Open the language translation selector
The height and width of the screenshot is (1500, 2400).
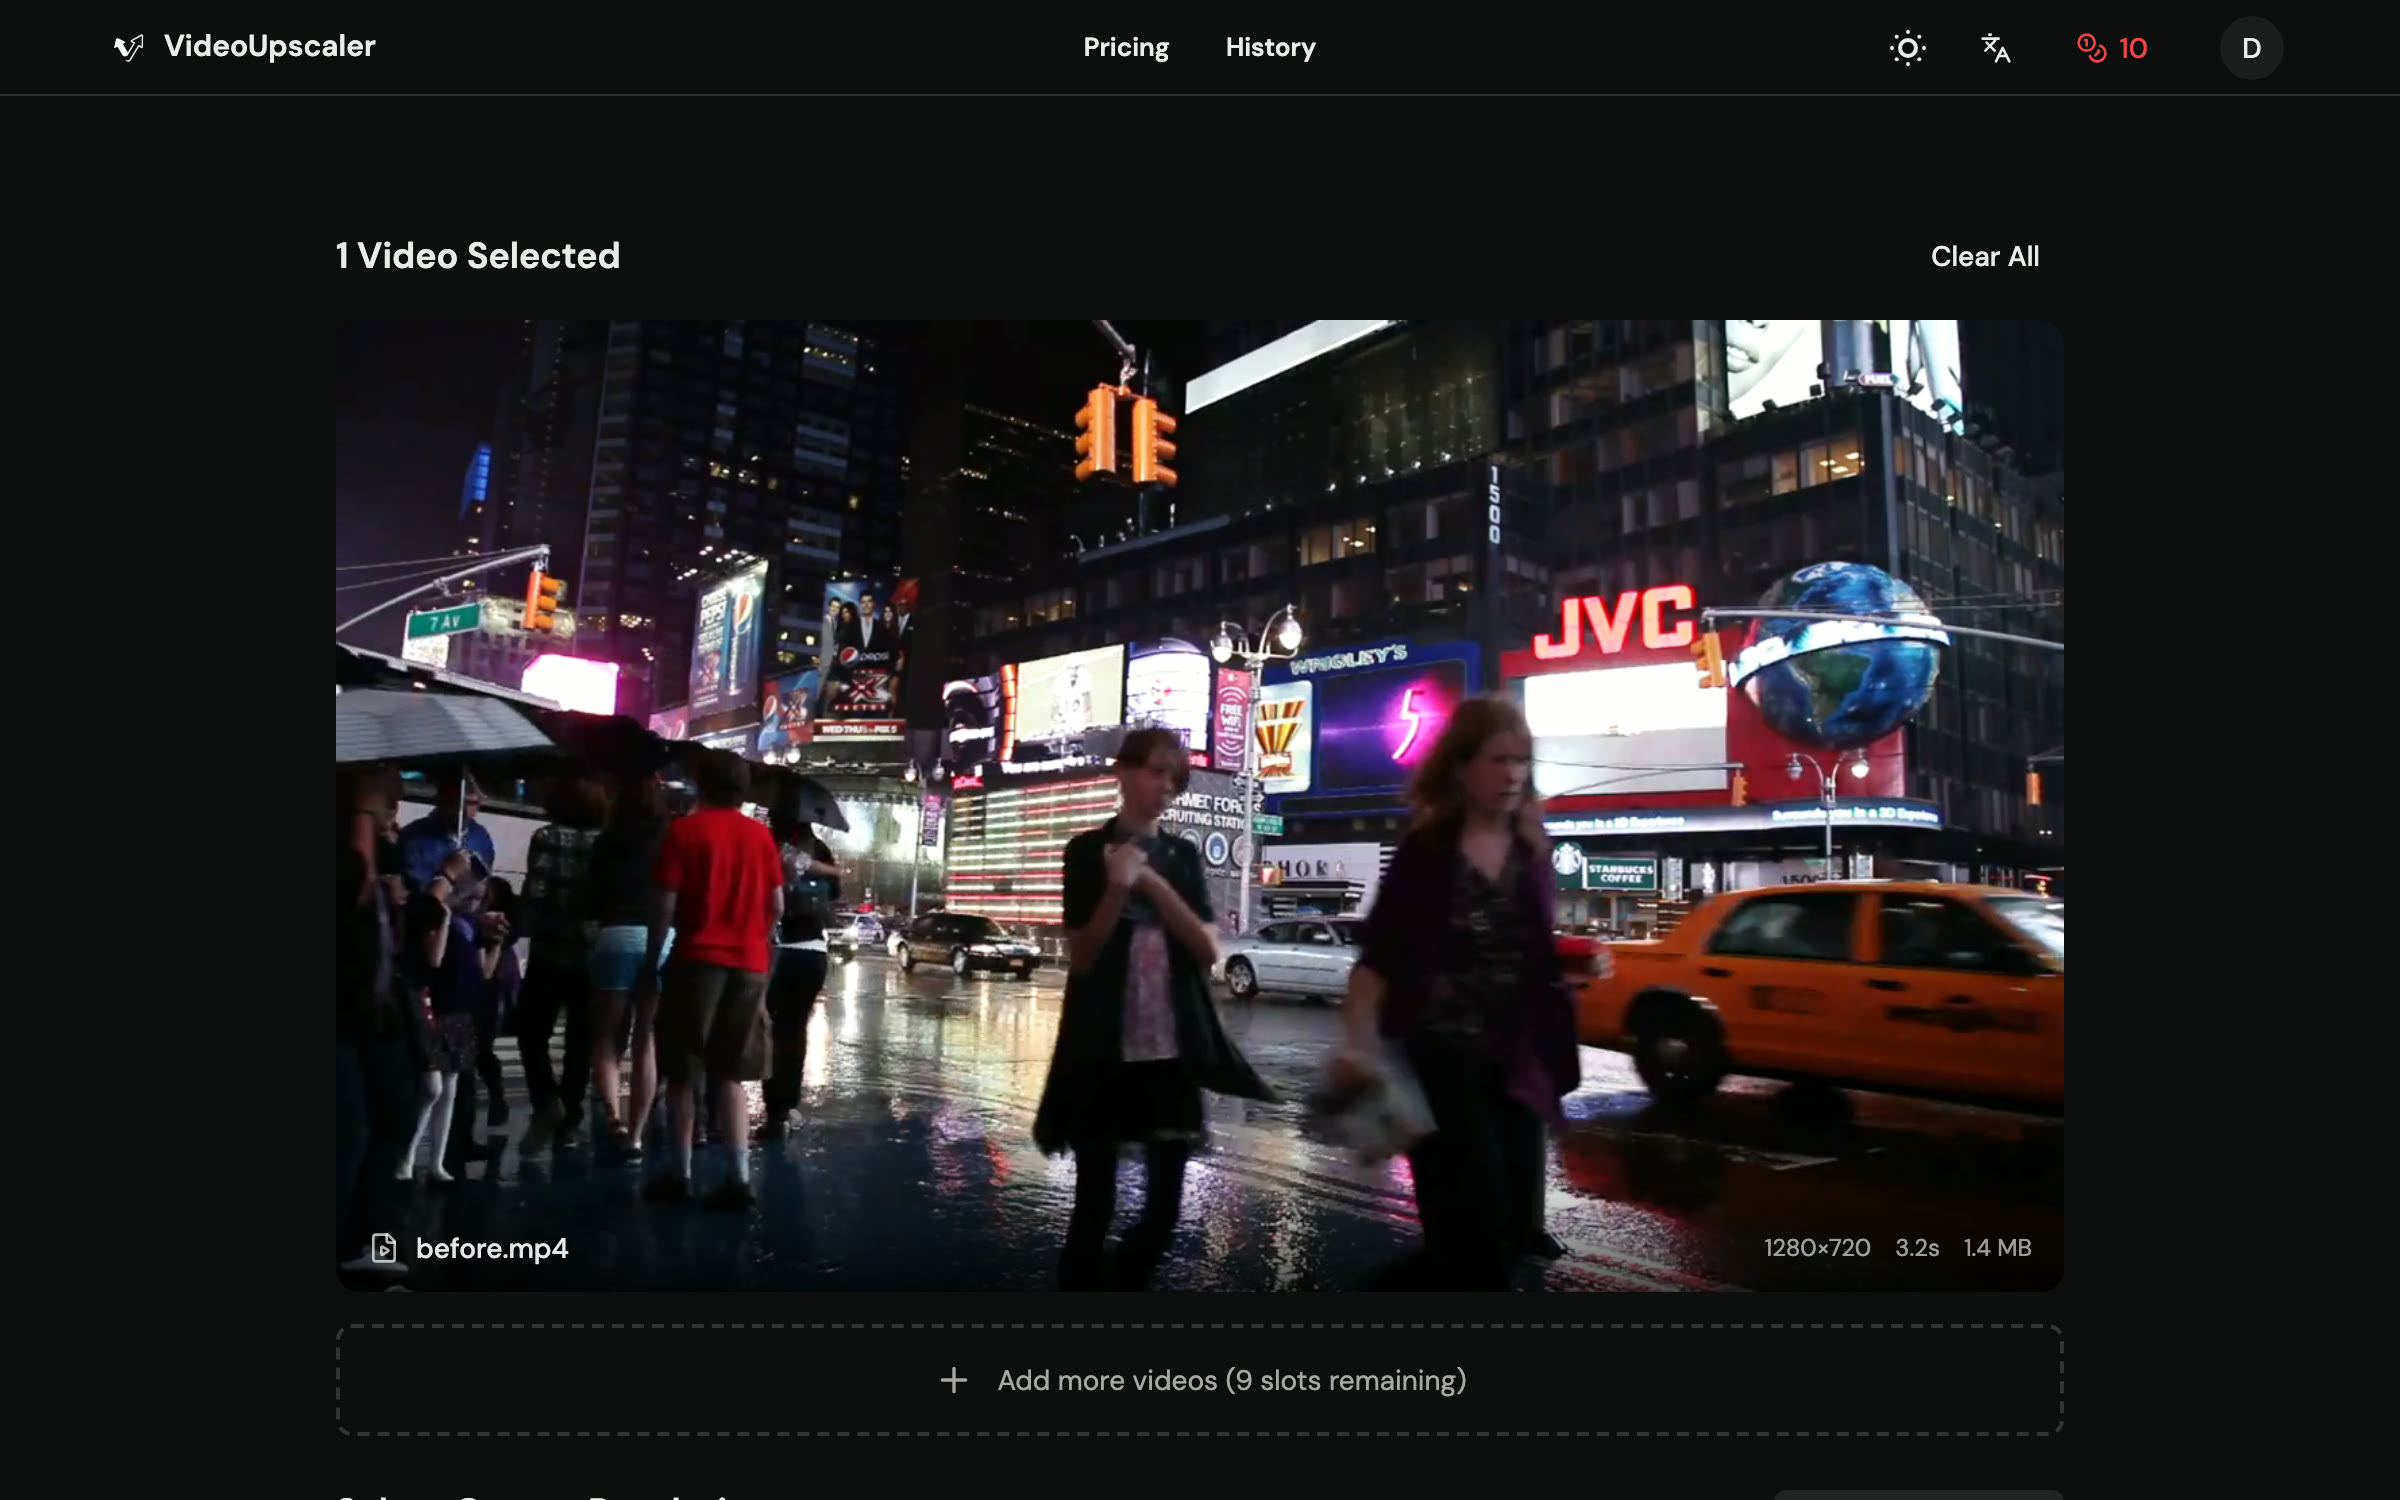(1995, 48)
